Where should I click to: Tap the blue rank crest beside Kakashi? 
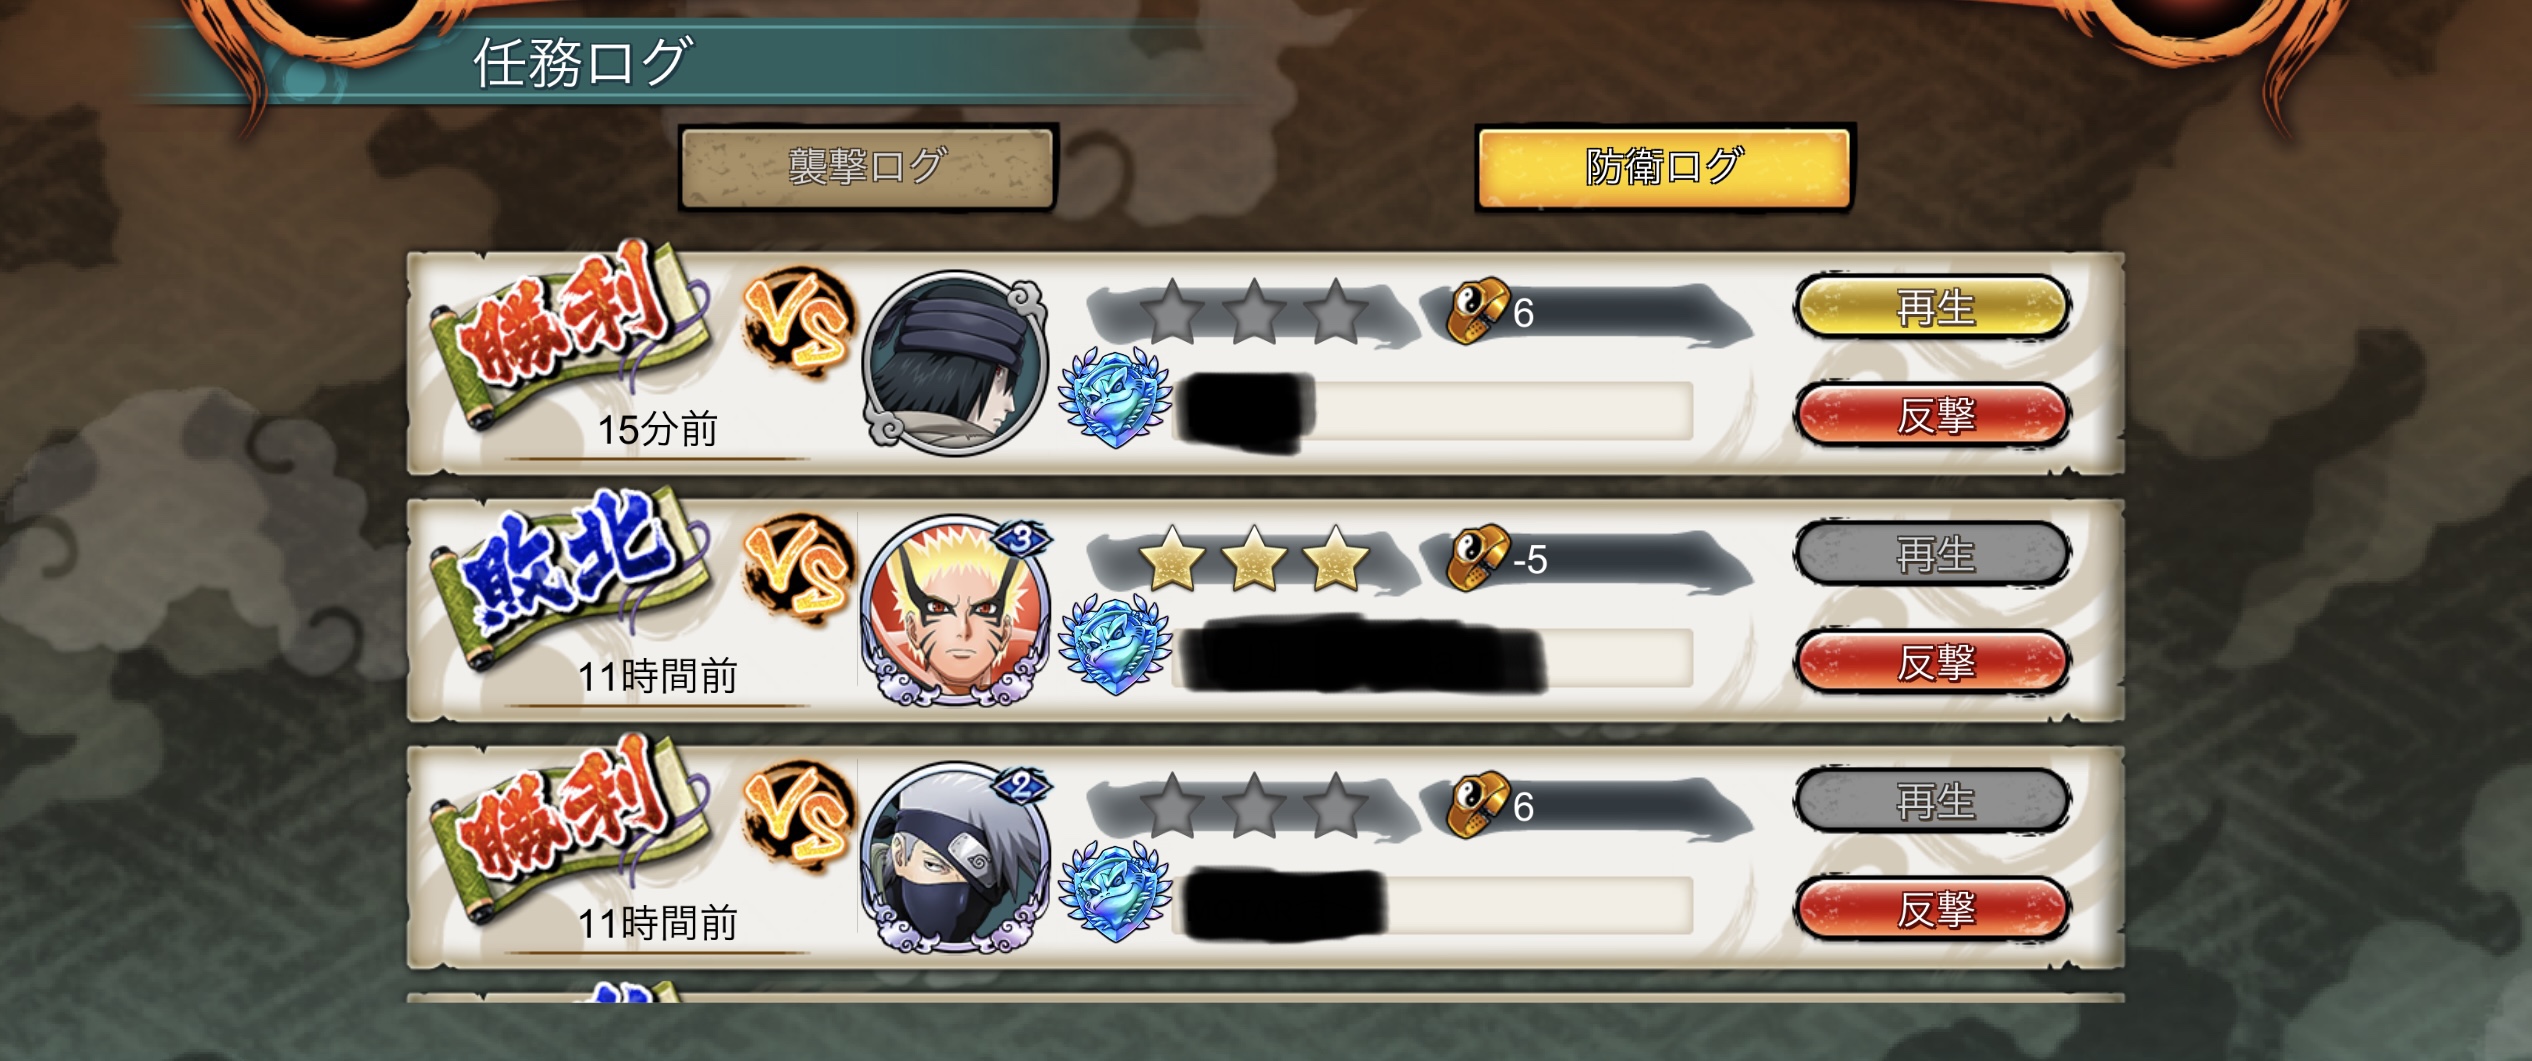point(1115,892)
